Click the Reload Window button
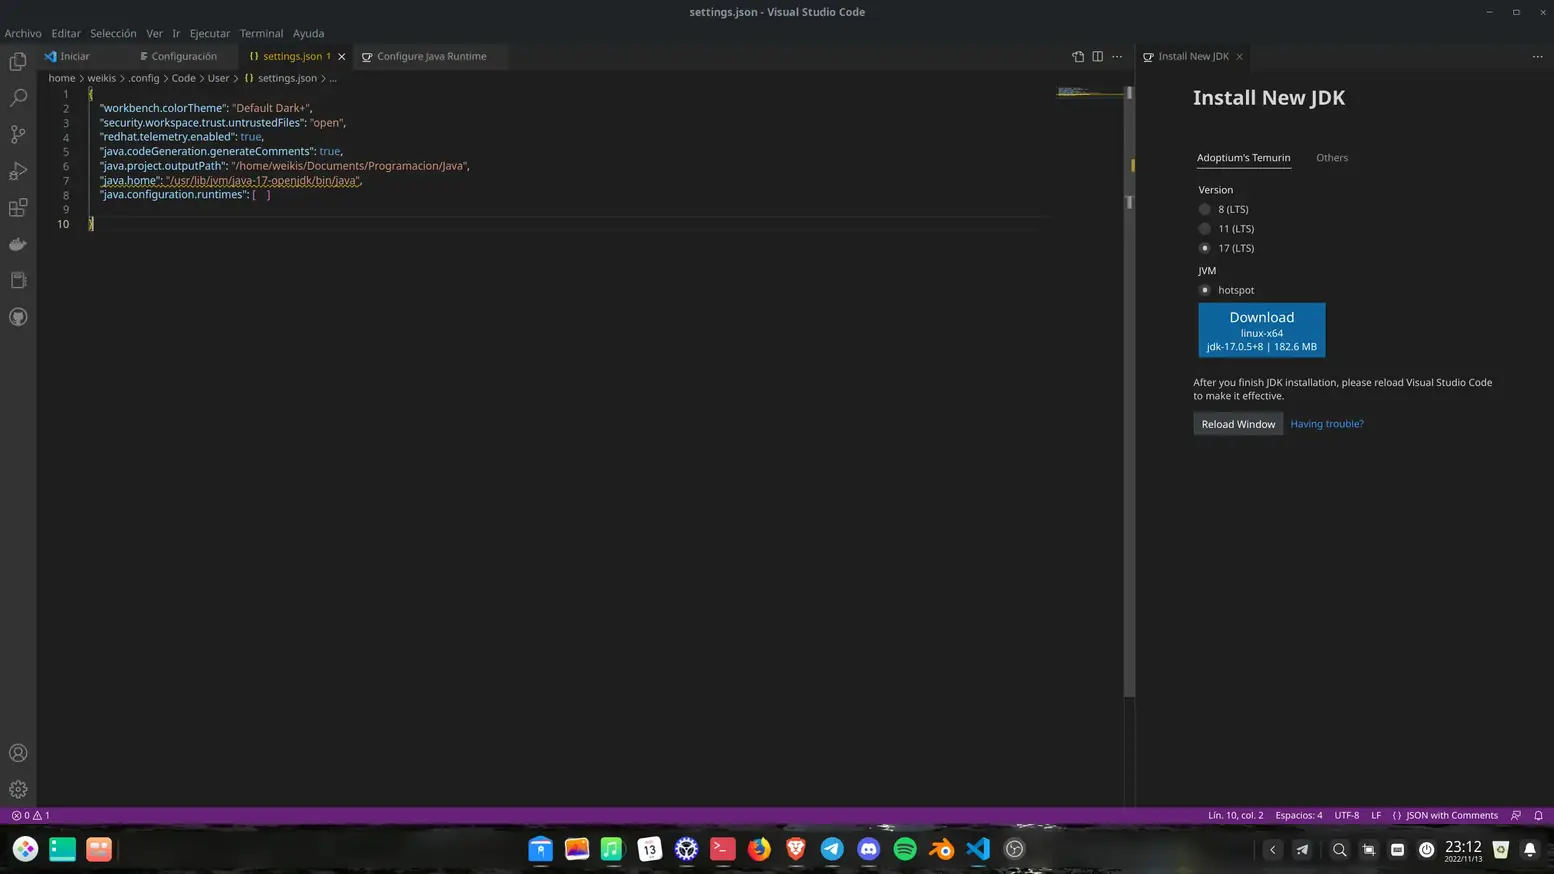Screen dimensions: 1554x874 click(x=1238, y=424)
